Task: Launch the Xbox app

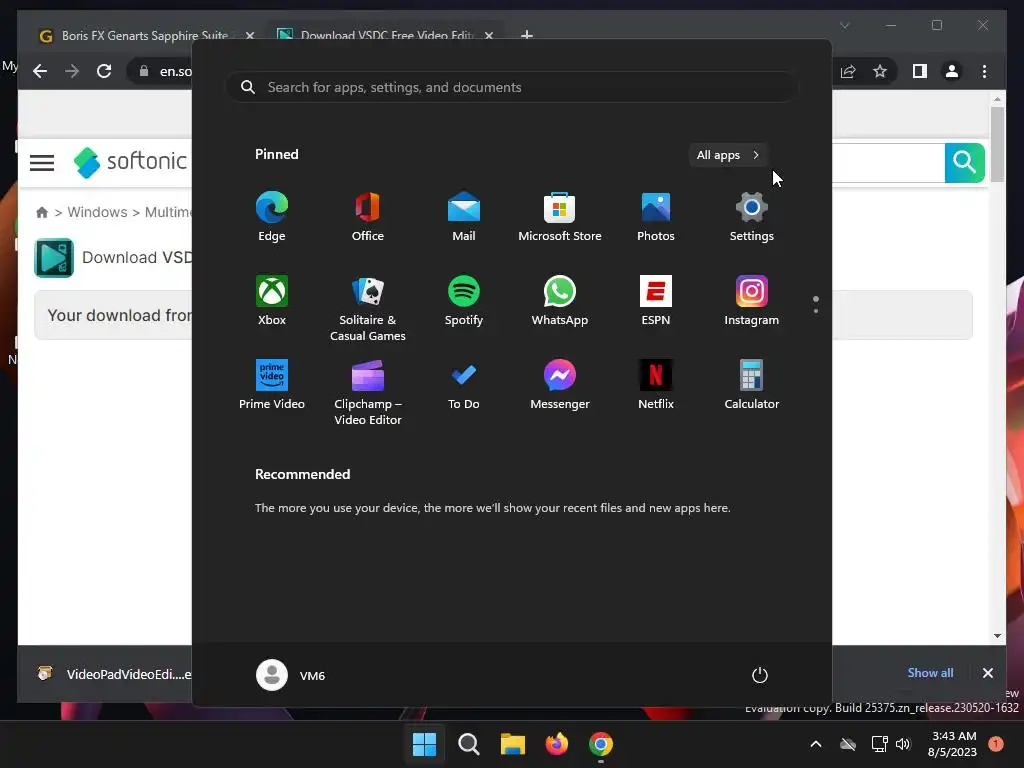Action: (x=272, y=300)
